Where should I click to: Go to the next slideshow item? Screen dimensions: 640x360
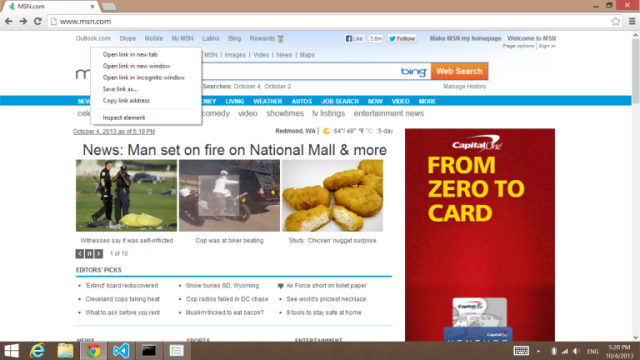98,253
